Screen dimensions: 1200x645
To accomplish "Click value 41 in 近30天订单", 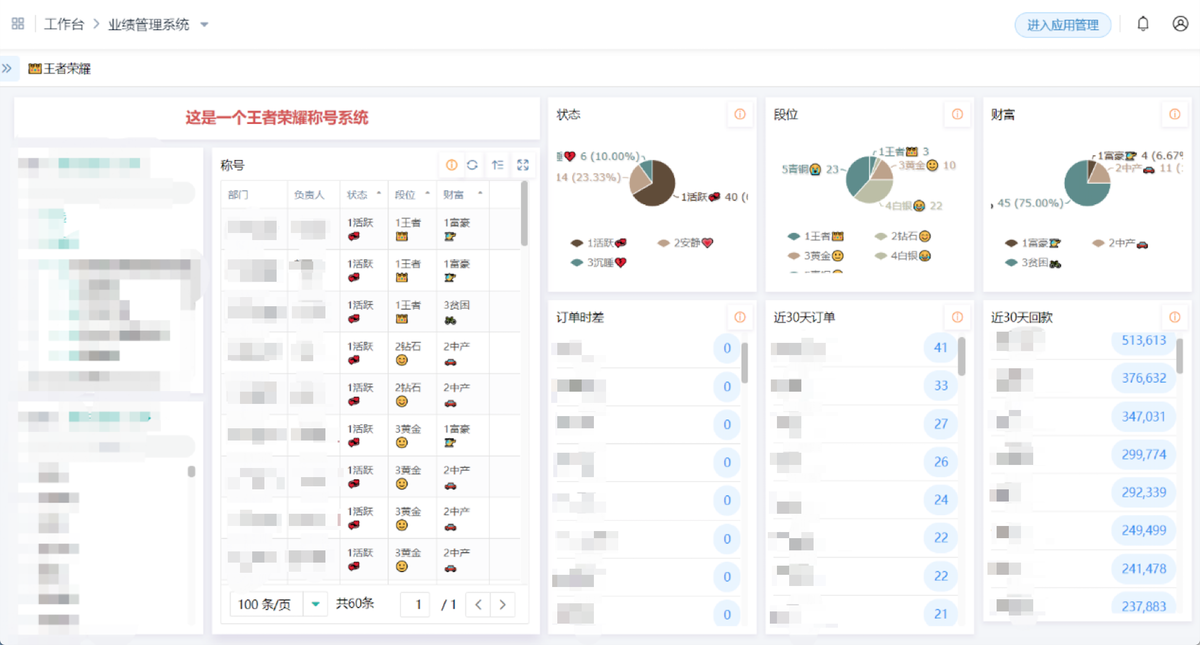I will pyautogui.click(x=940, y=348).
